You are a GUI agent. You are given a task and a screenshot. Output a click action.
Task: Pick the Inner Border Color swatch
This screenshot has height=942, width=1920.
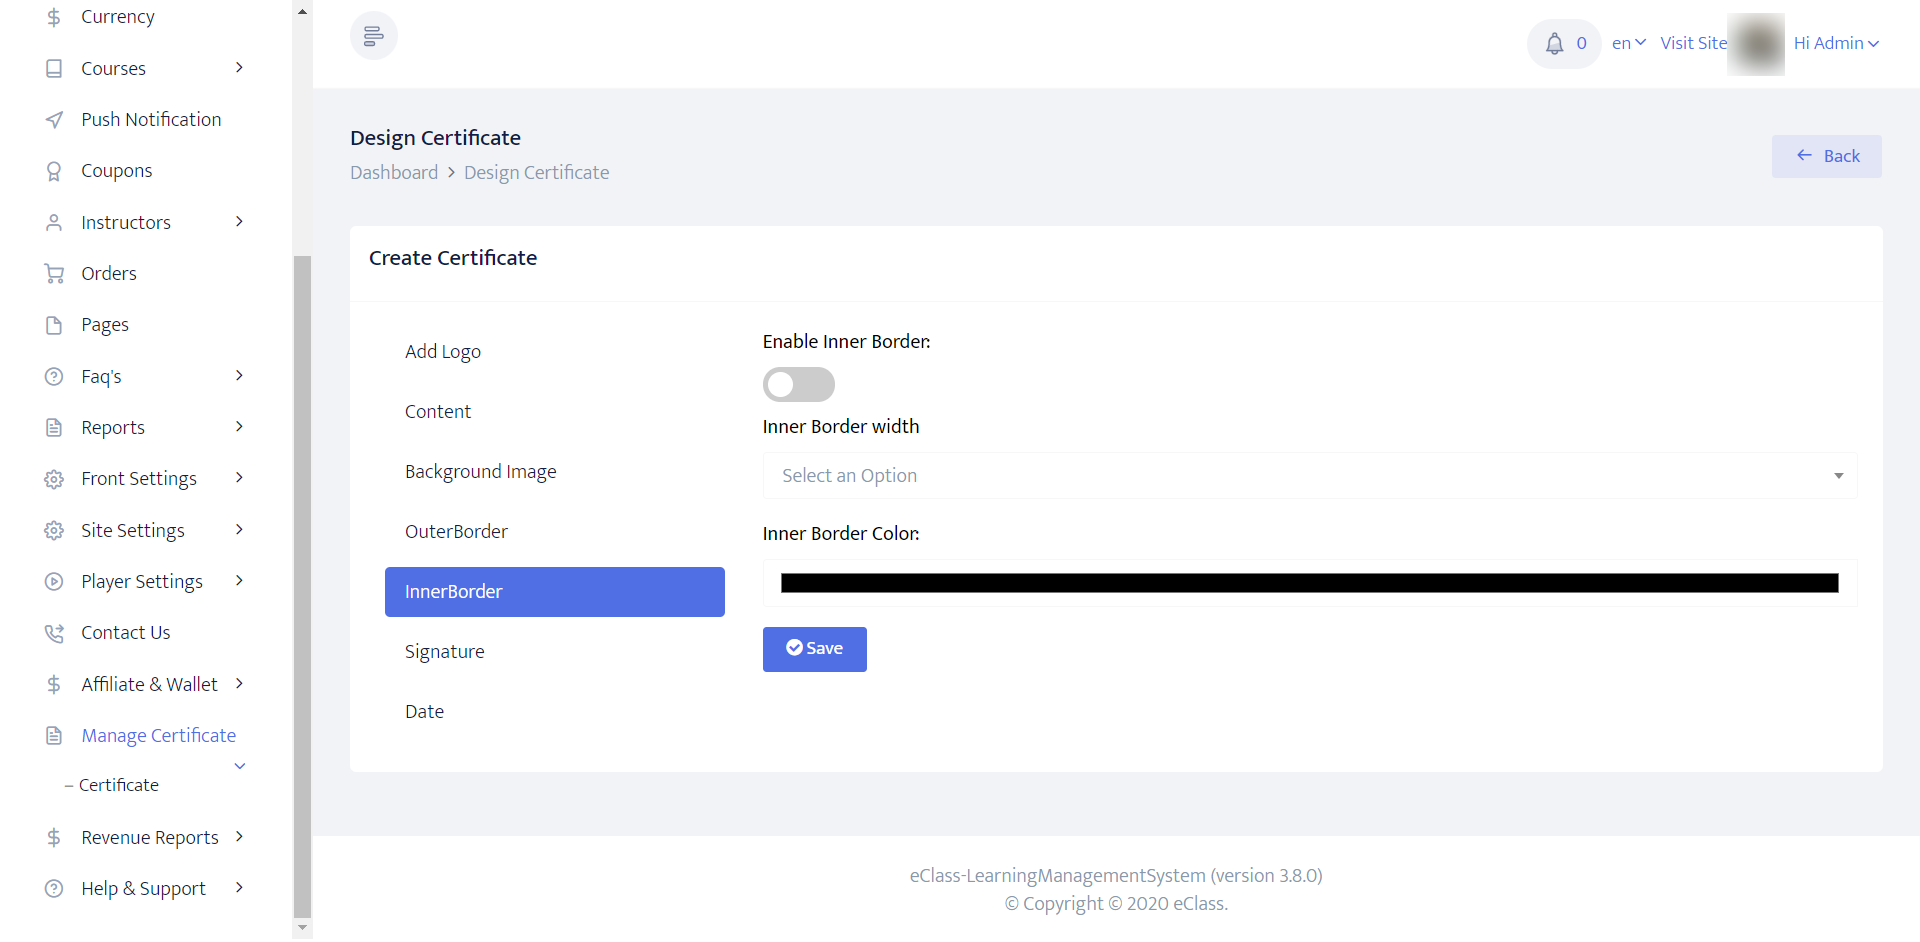click(1309, 584)
